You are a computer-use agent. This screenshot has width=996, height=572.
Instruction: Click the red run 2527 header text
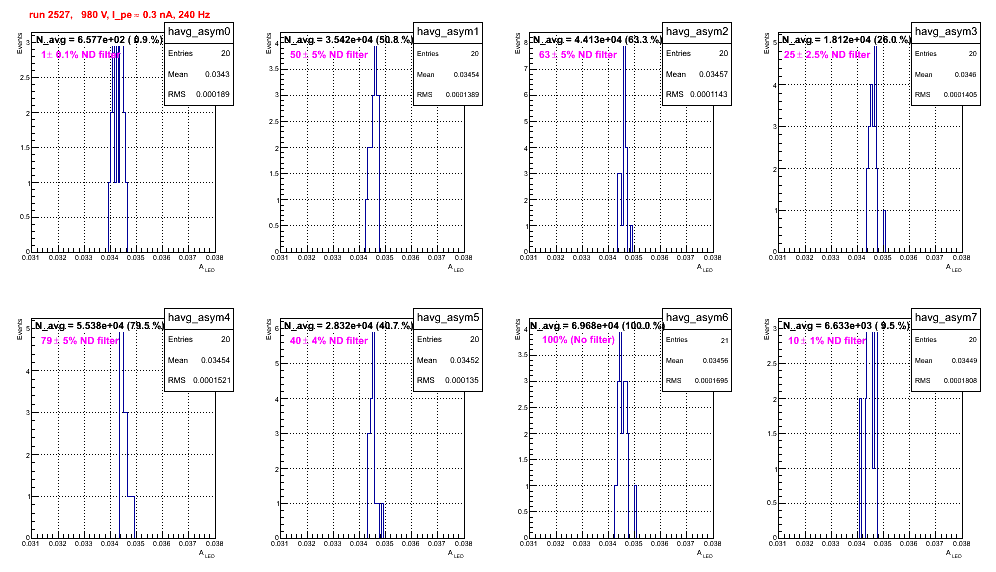119,14
